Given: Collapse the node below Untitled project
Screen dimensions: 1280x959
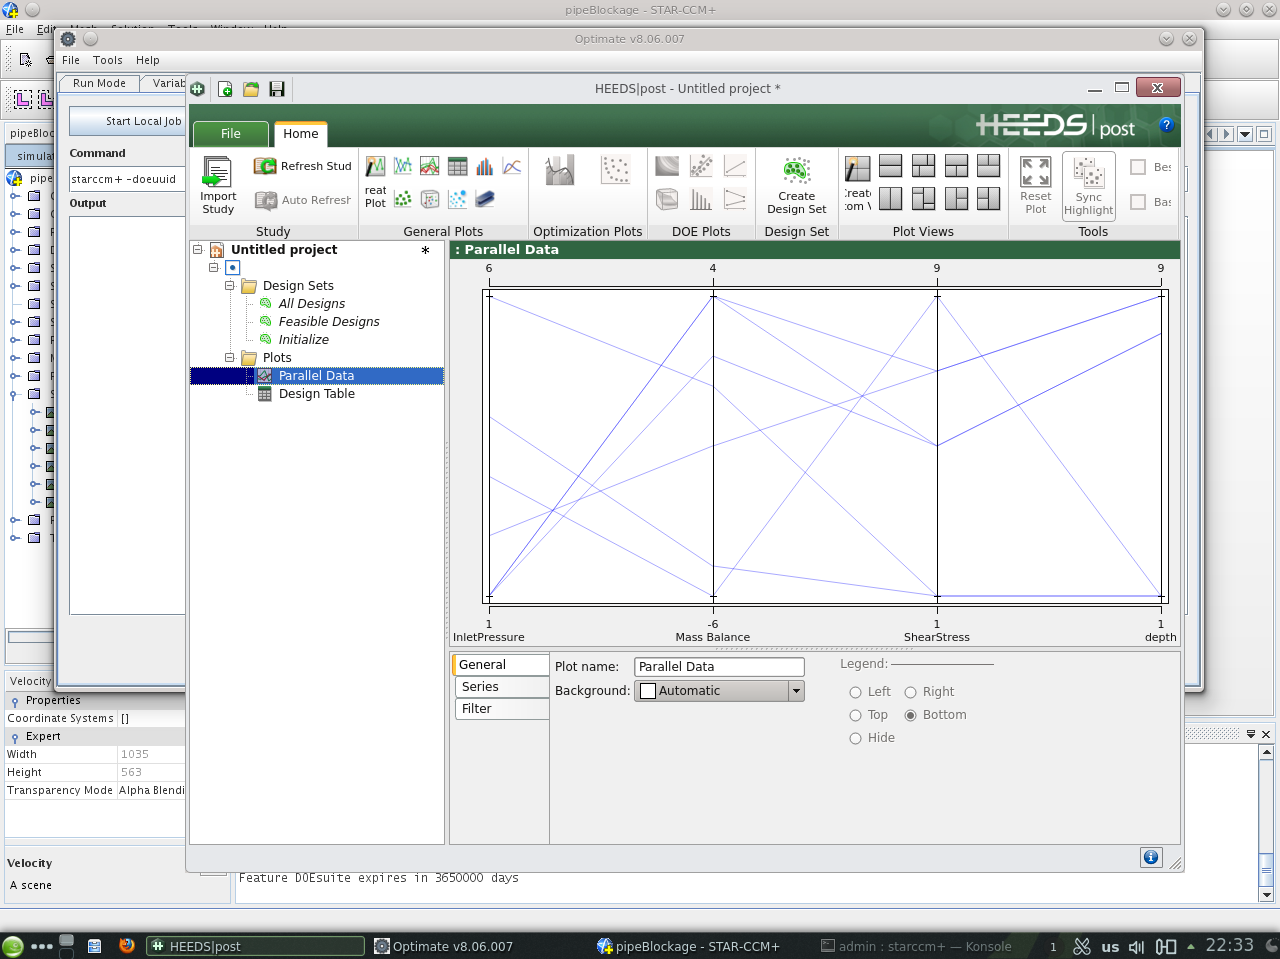Looking at the screenshot, I should point(214,268).
